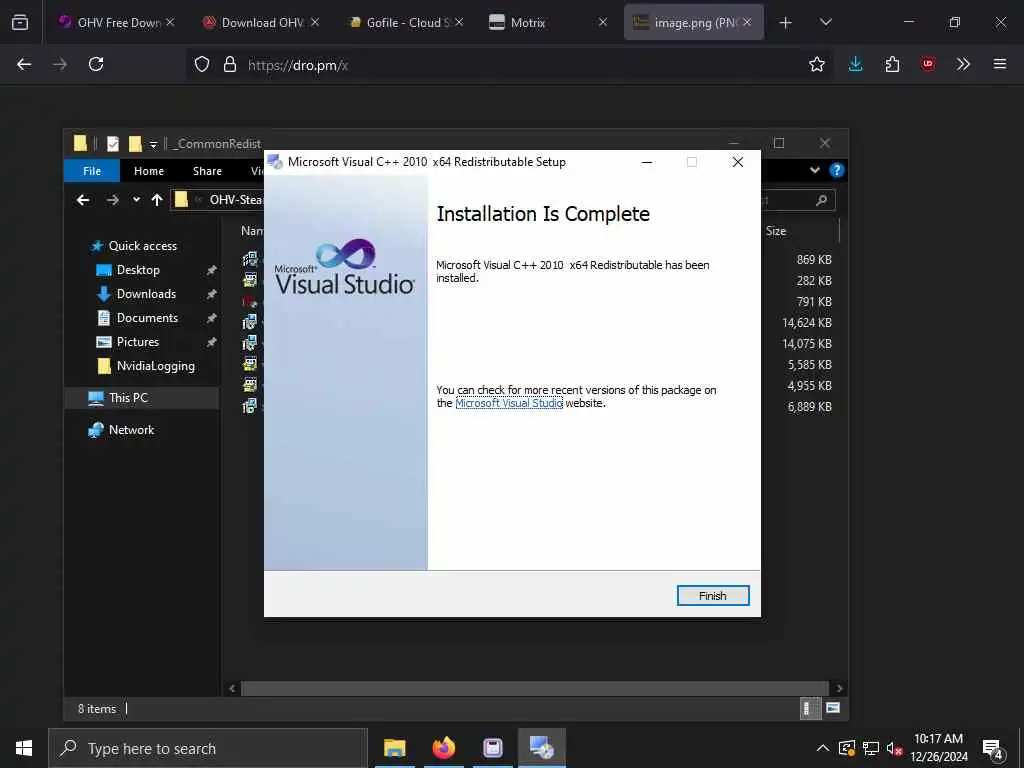1024x768 pixels.
Task: Open the Home tab in Explorer ribbon
Action: pyautogui.click(x=148, y=171)
